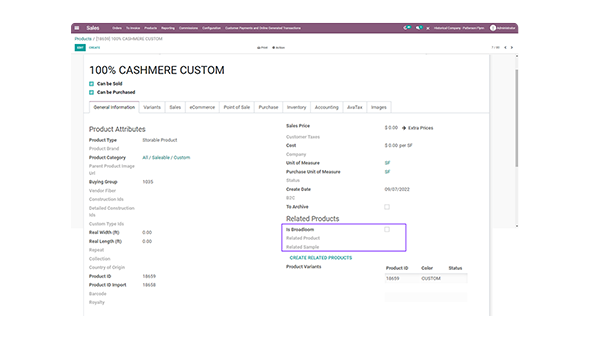The height and width of the screenshot is (360, 590).
Task: Click the 100% CASHMERE CUSTOM product title
Action: (157, 70)
